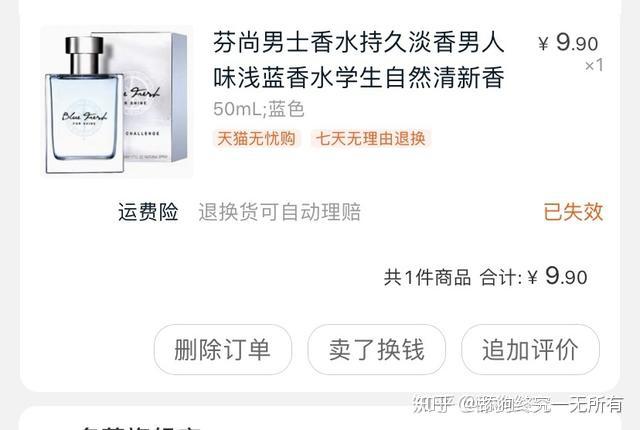Click the 合计 ¥9.90 total amount
The height and width of the screenshot is (430, 640).
click(x=533, y=277)
